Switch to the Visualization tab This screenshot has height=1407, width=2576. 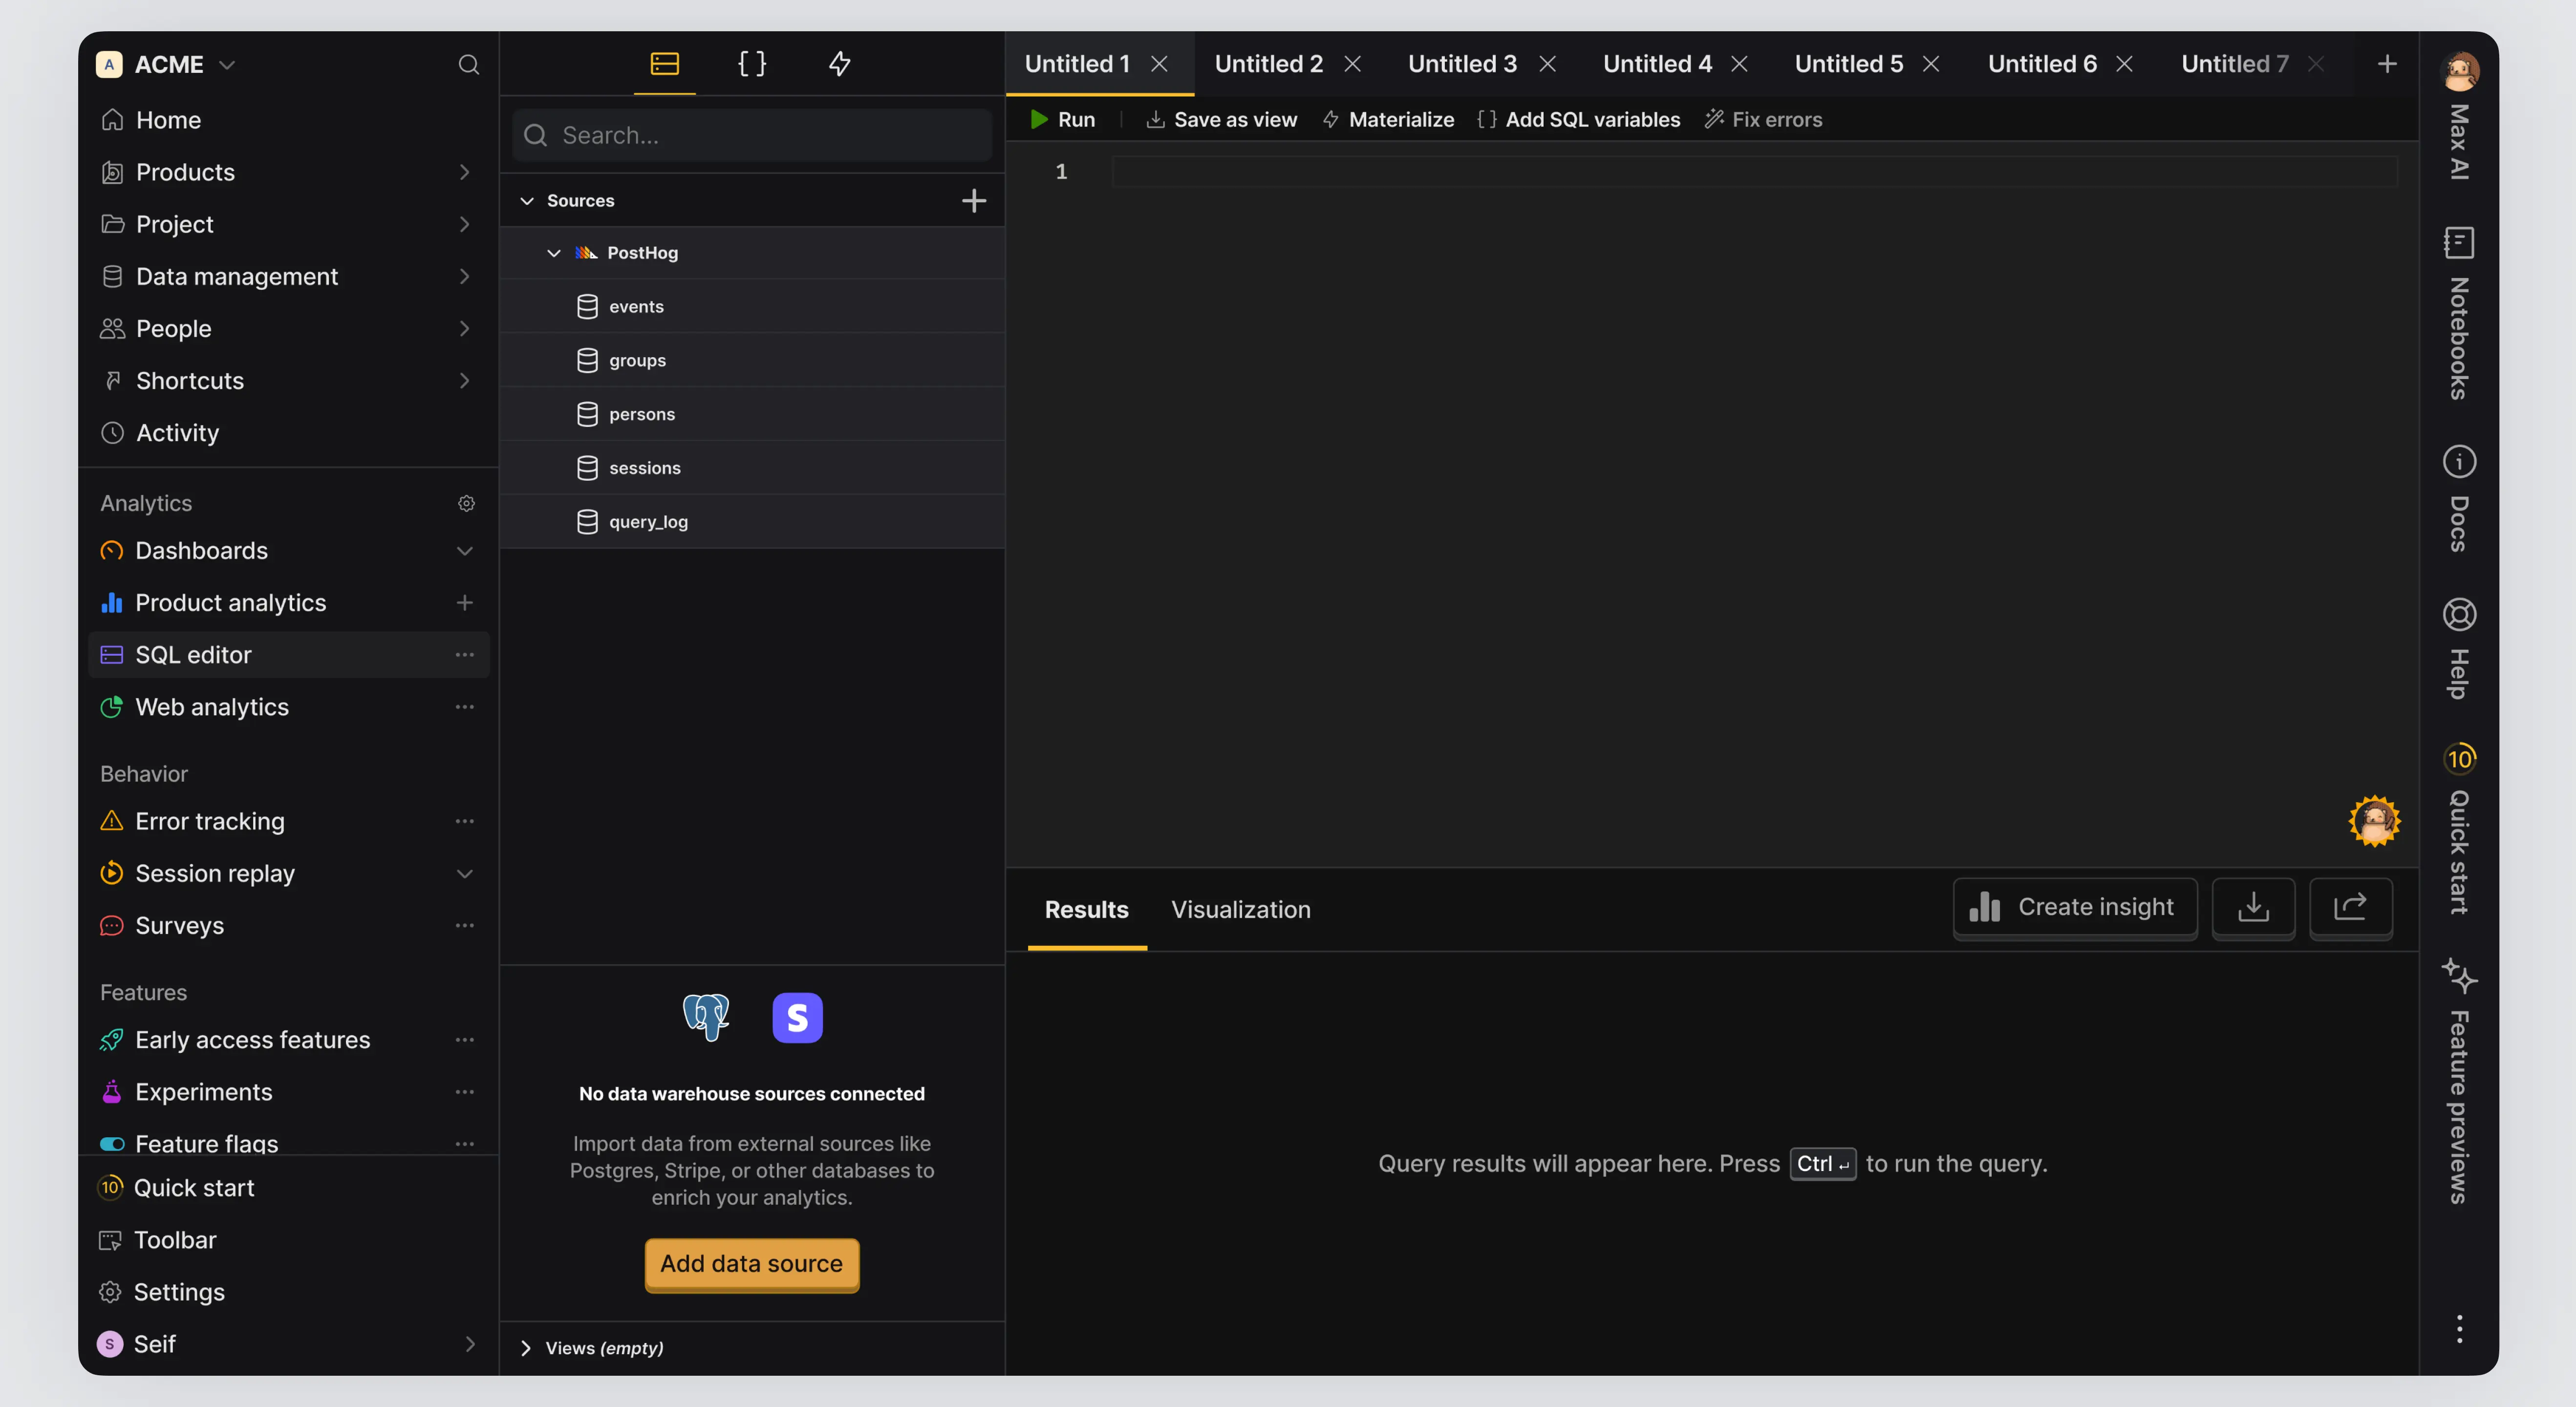point(1240,910)
